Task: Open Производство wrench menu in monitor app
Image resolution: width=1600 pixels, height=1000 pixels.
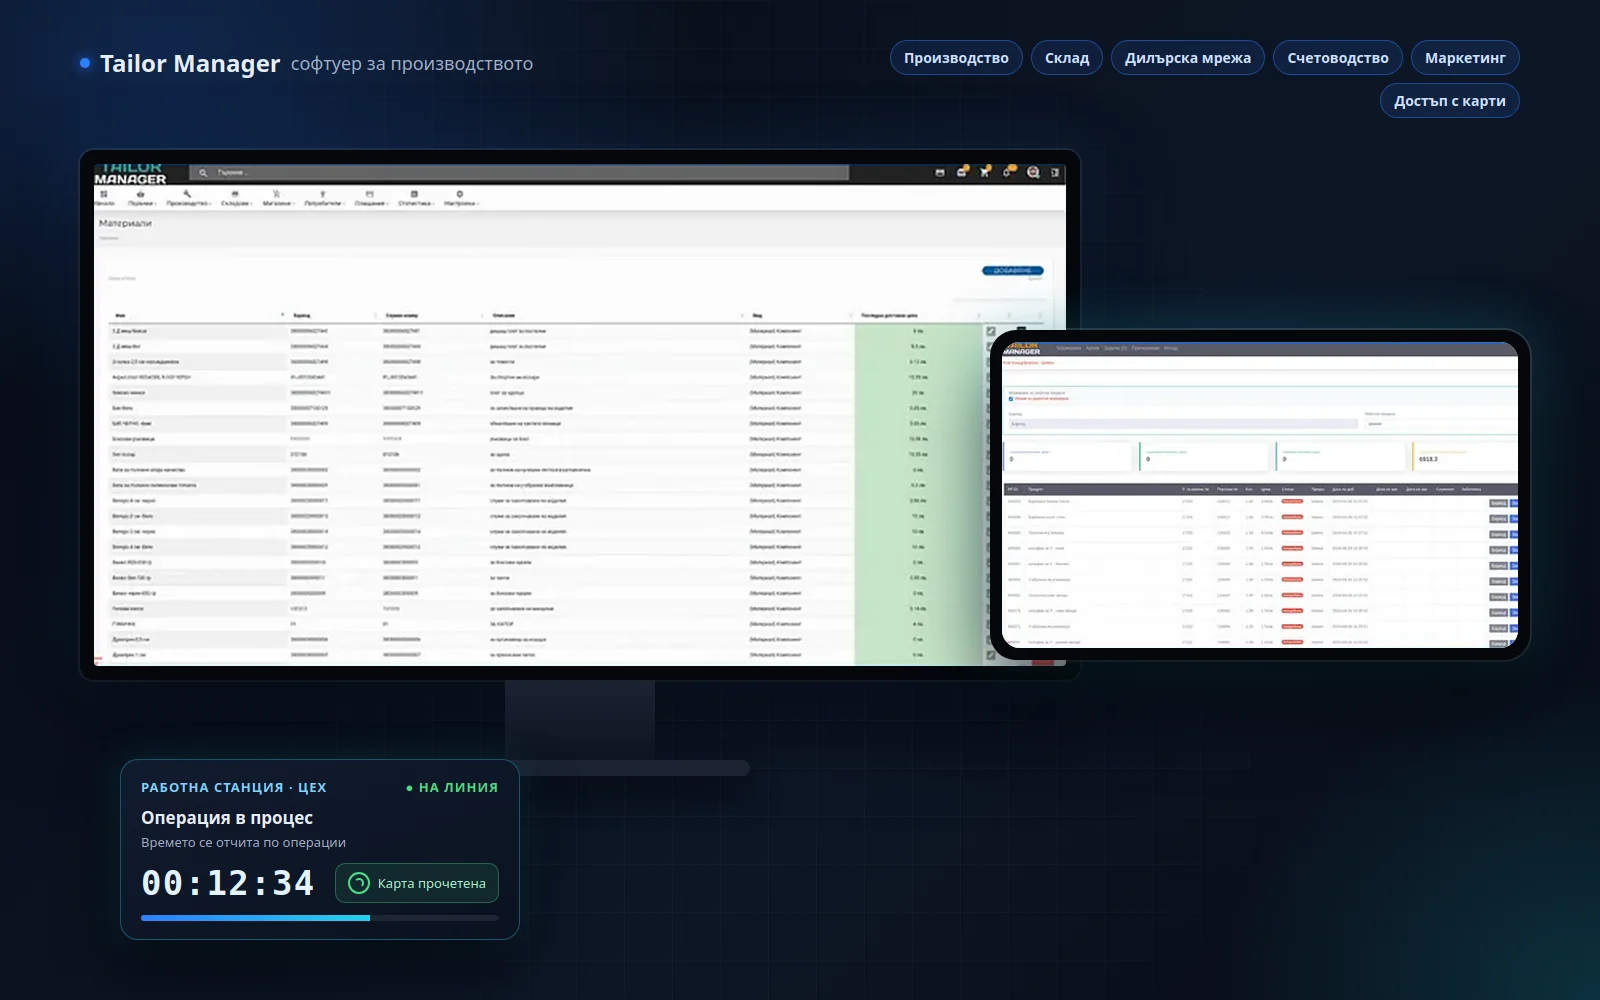Action: click(188, 198)
